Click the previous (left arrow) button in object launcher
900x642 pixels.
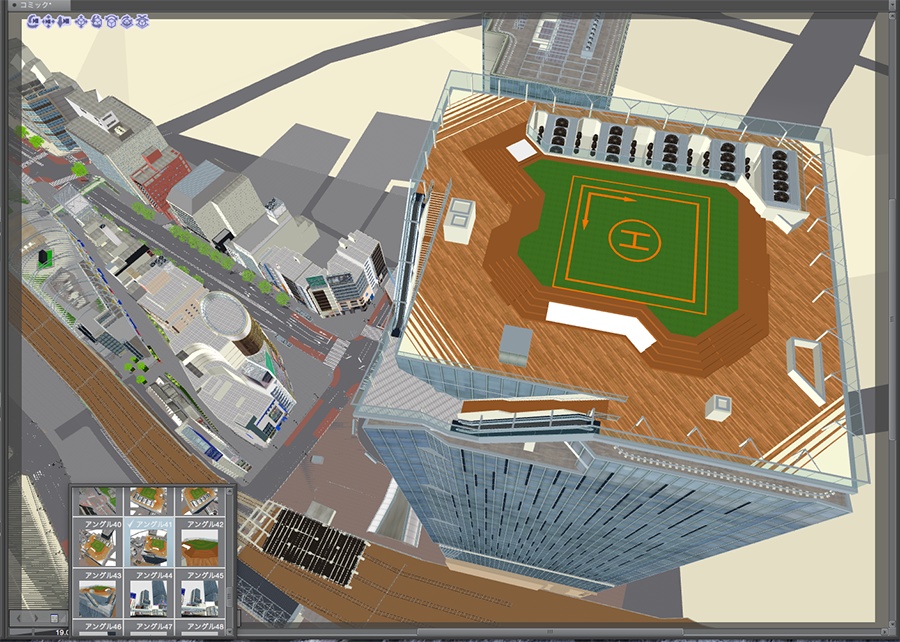pos(19,618)
